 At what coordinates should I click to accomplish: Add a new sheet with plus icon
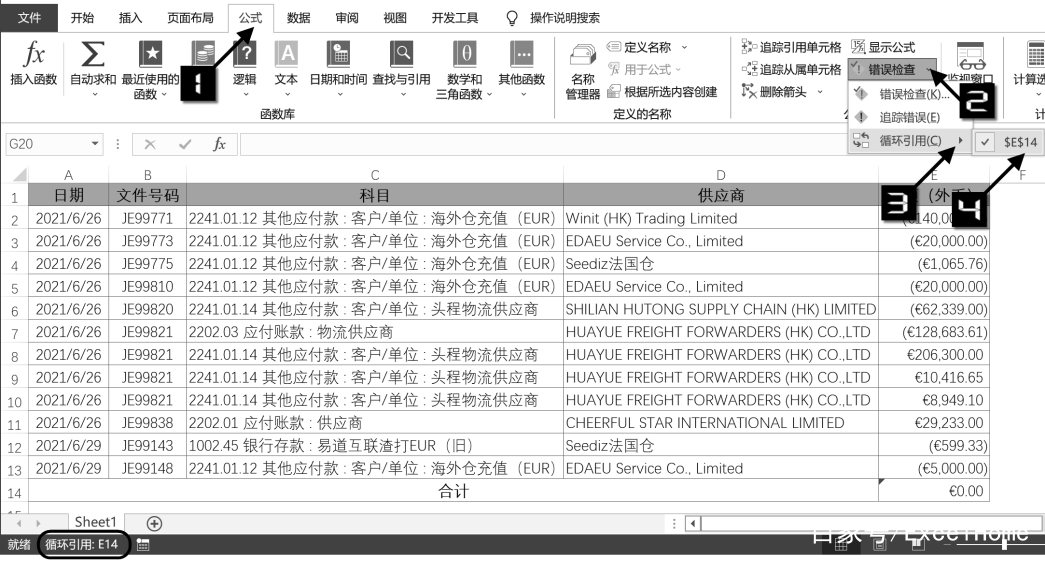coord(154,524)
